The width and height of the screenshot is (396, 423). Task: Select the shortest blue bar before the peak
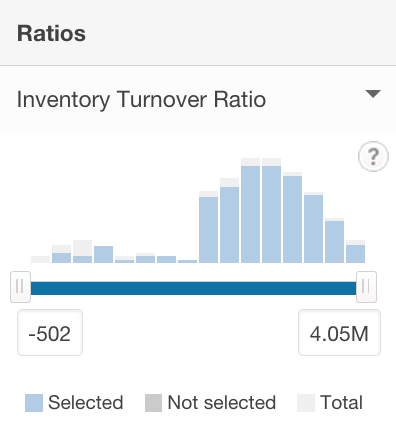pos(187,261)
